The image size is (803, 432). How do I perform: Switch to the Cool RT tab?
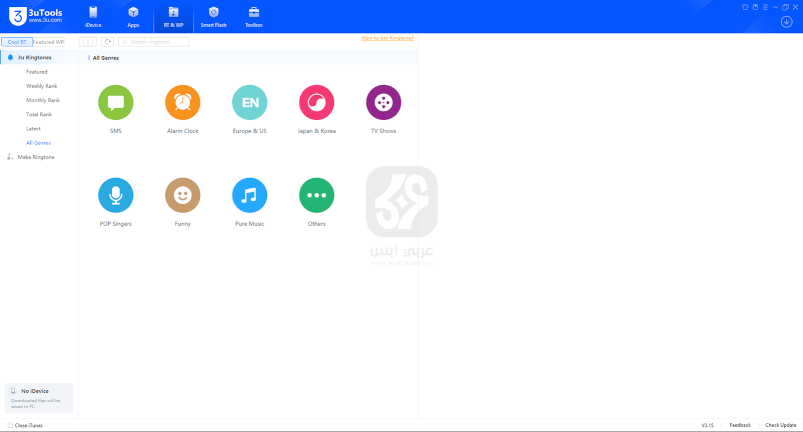click(17, 42)
